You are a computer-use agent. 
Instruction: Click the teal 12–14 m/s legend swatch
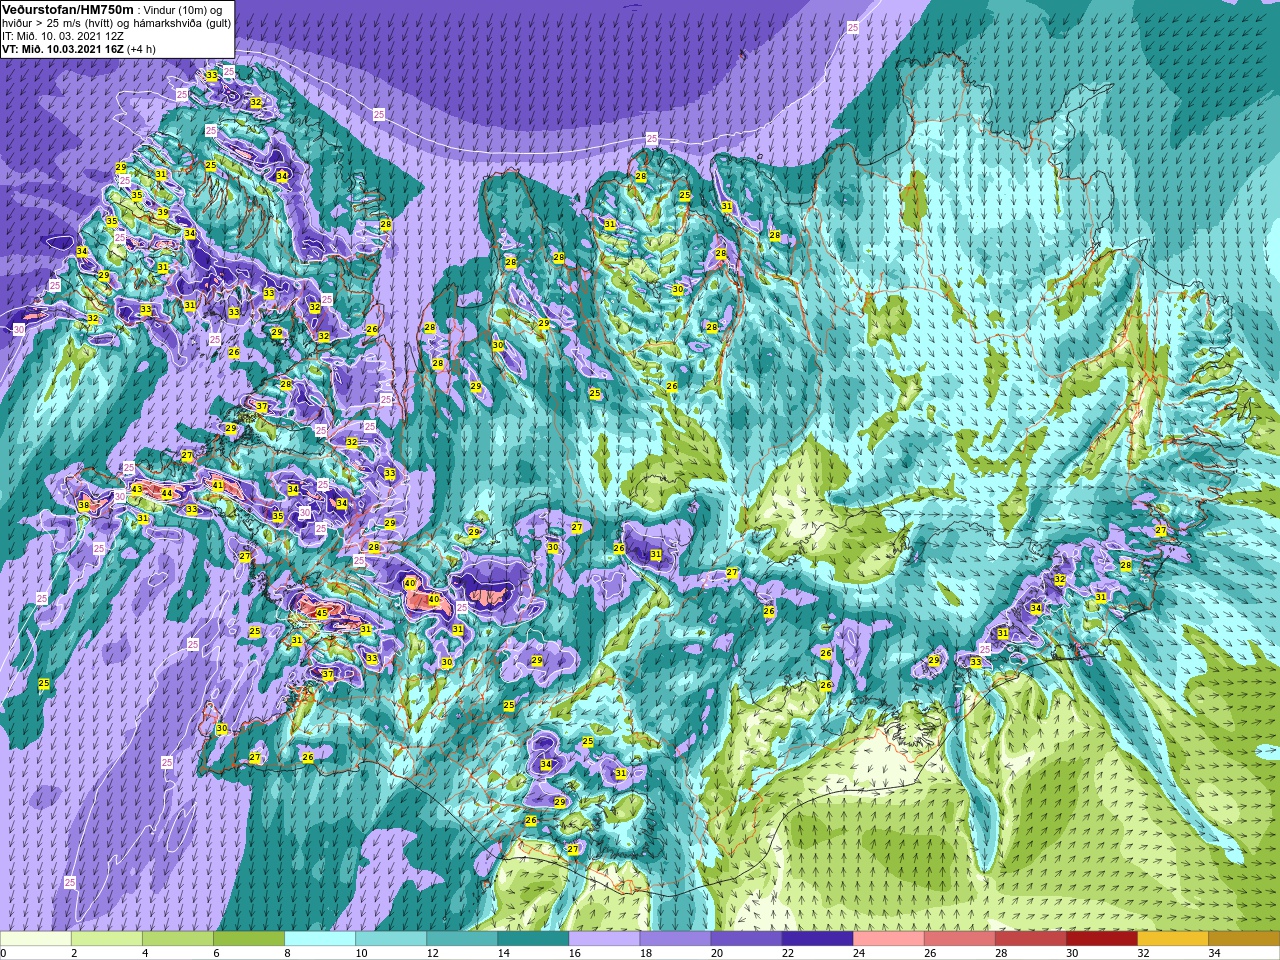(x=462, y=939)
